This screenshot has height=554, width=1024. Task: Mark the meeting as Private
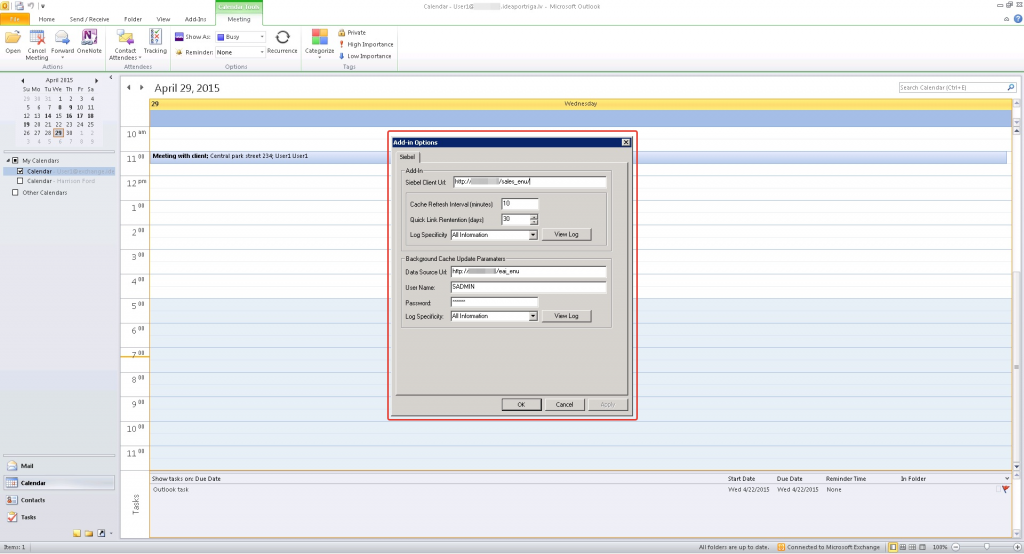[x=351, y=33]
